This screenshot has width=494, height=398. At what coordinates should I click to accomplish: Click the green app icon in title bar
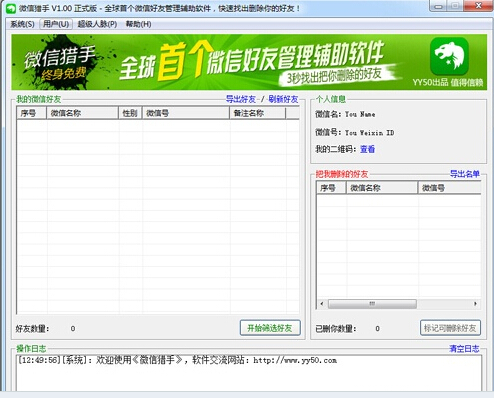(11, 8)
